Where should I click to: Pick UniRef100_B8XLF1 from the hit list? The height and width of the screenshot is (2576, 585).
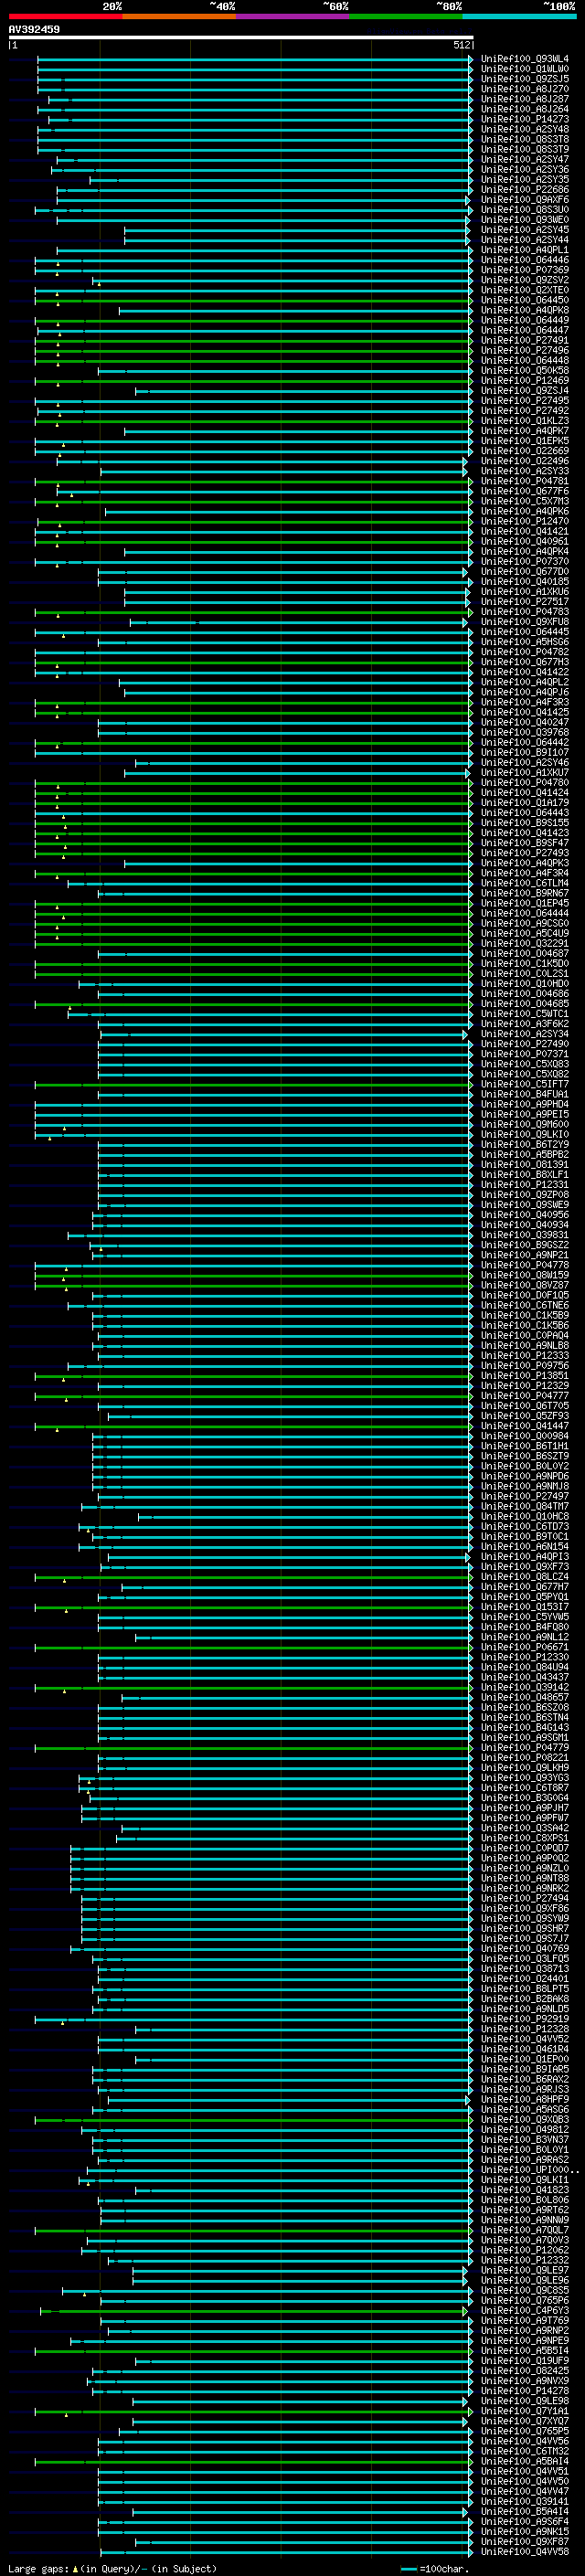pyautogui.click(x=525, y=1174)
